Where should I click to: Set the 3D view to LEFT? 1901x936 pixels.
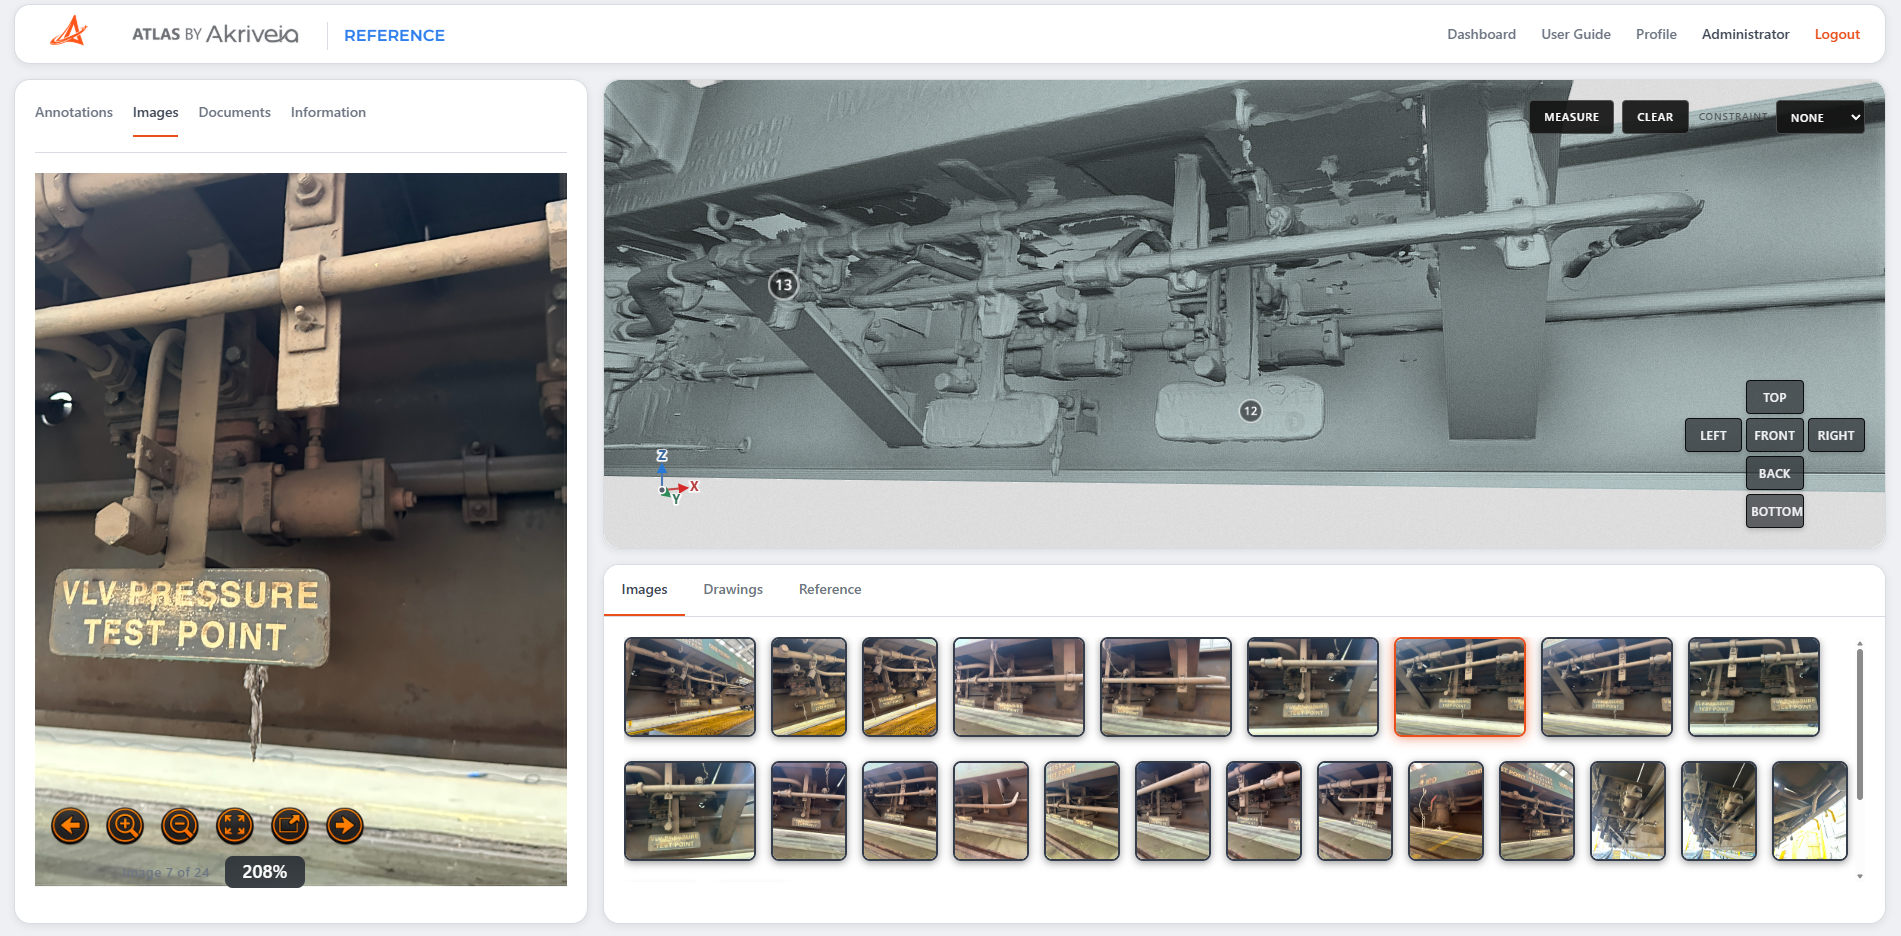click(1713, 435)
